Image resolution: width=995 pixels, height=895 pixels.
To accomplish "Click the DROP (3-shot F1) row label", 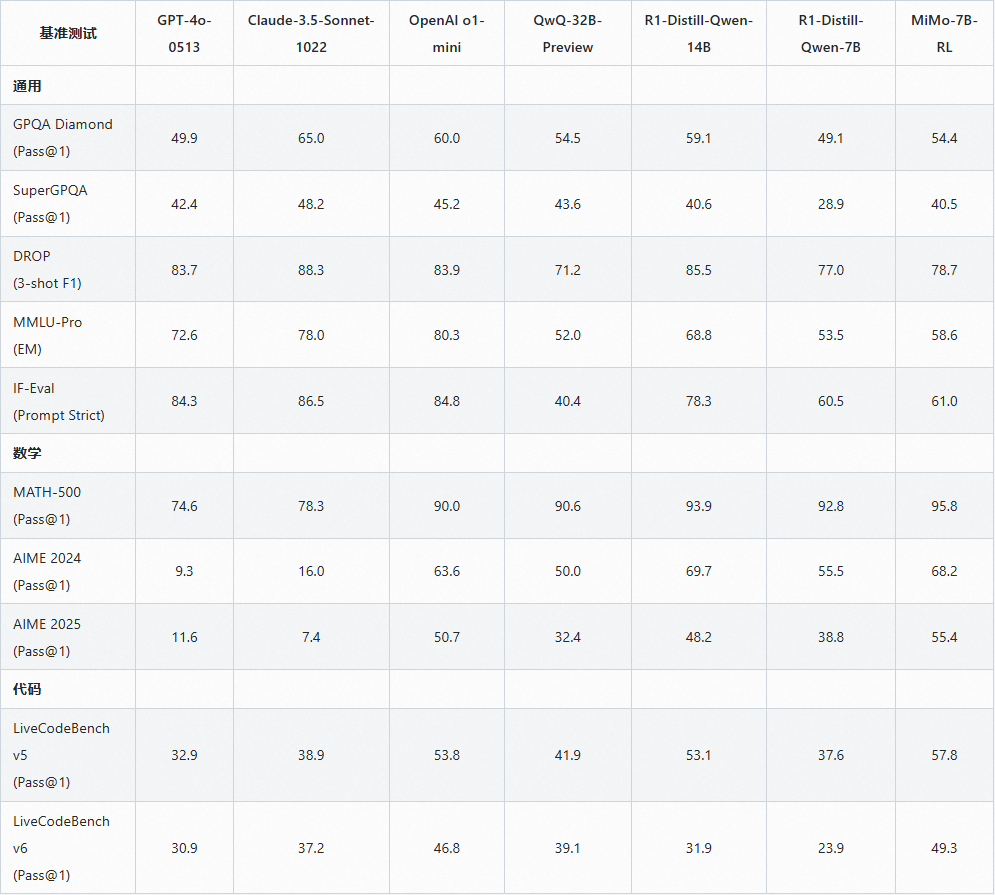I will (47, 270).
